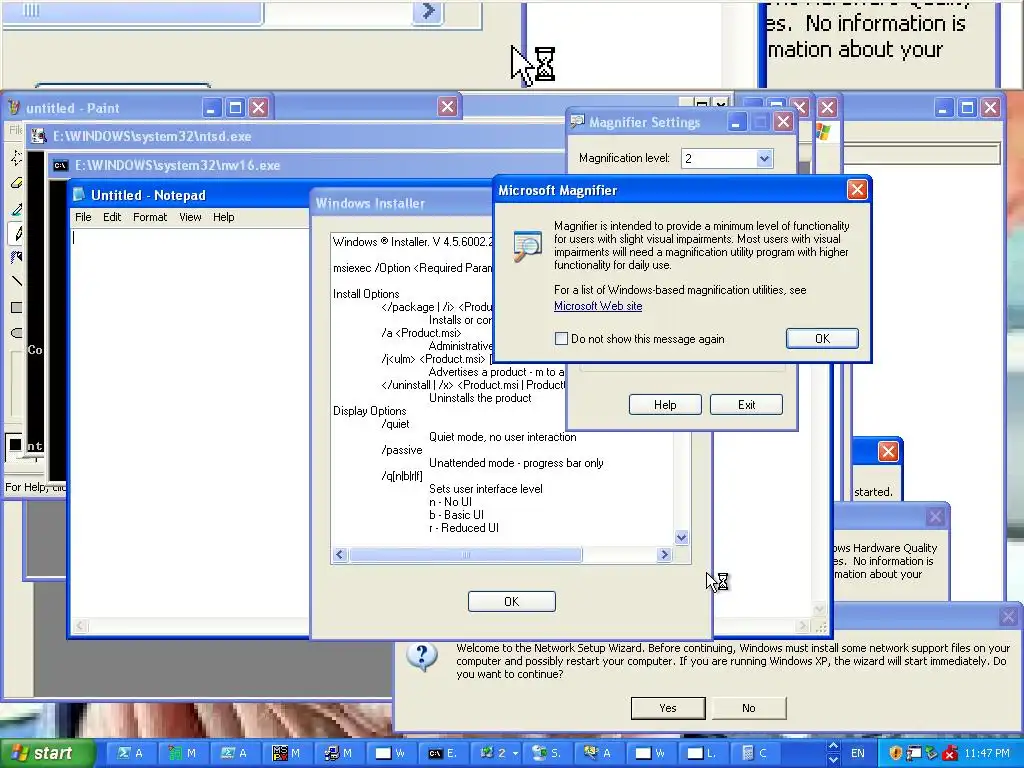Click the Magnifier Settings title icon

pyautogui.click(x=577, y=122)
